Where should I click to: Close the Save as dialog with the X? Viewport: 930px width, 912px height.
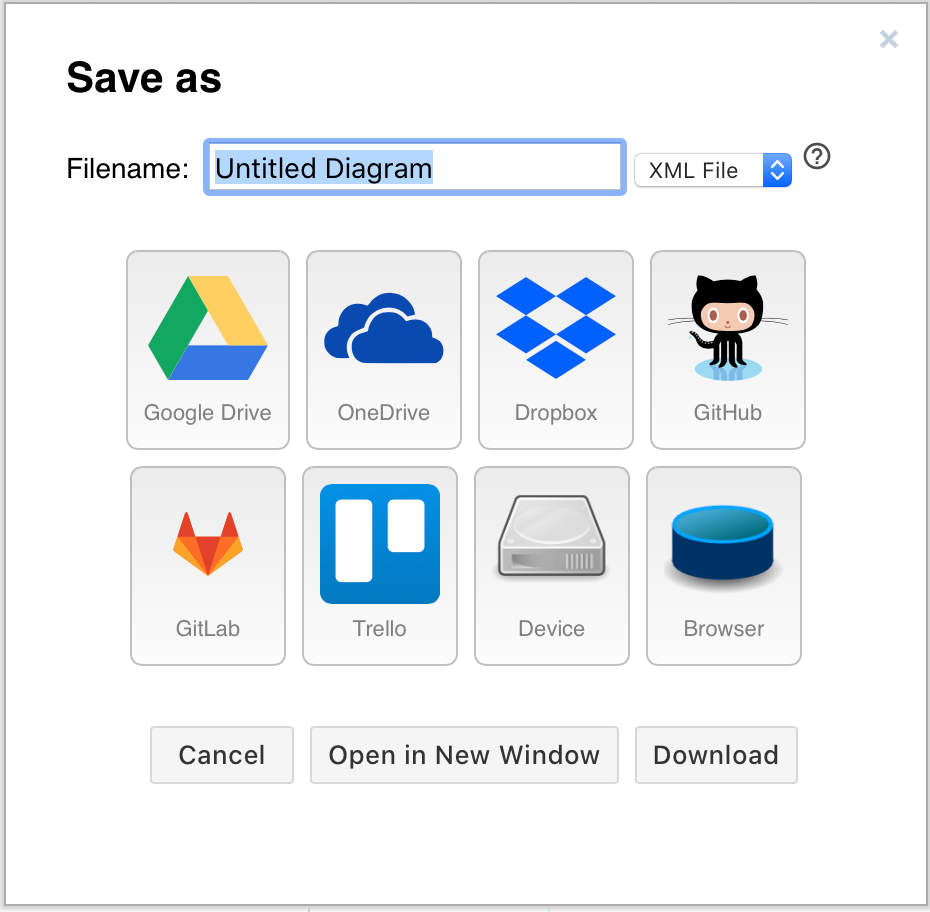coord(888,39)
